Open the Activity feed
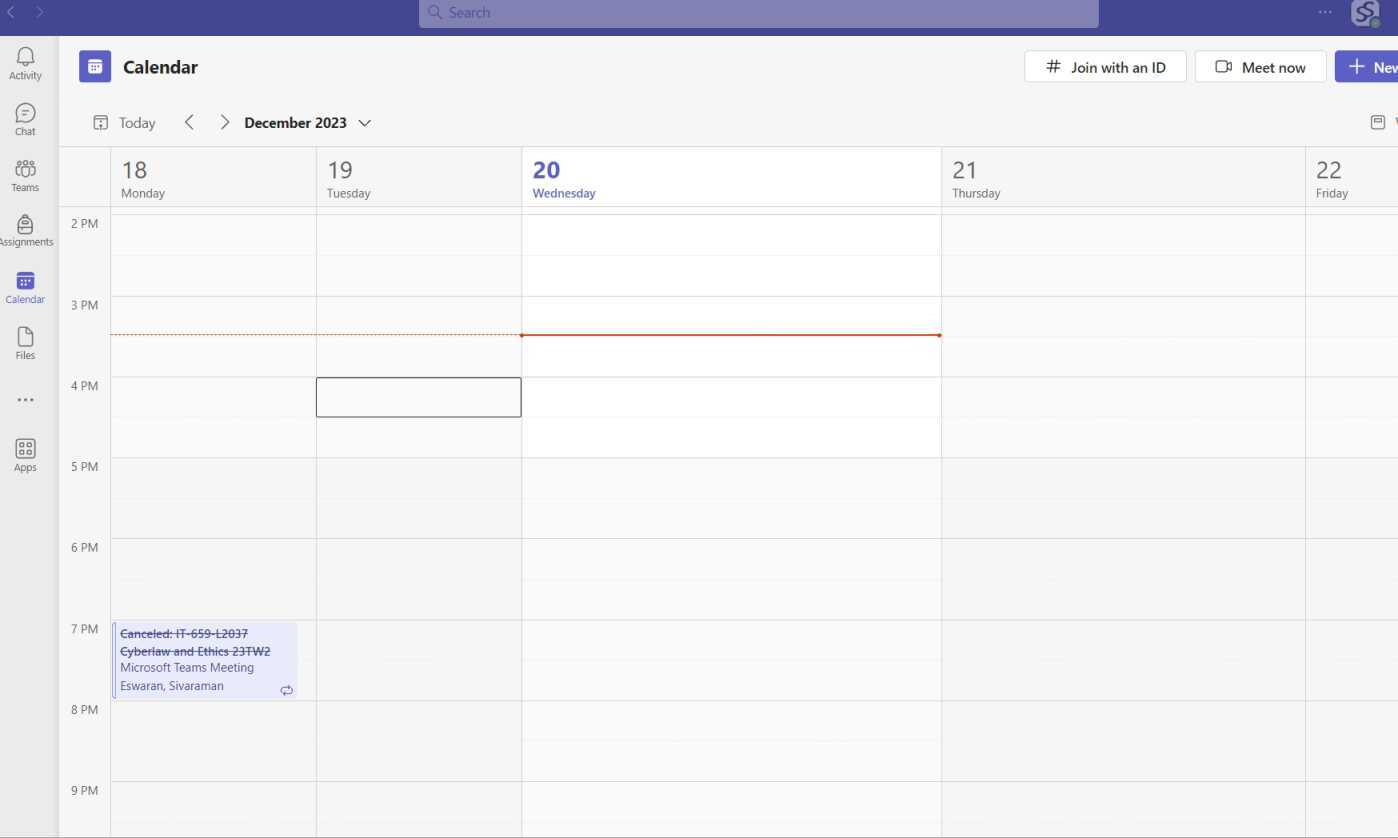The width and height of the screenshot is (1398, 838). click(x=25, y=63)
